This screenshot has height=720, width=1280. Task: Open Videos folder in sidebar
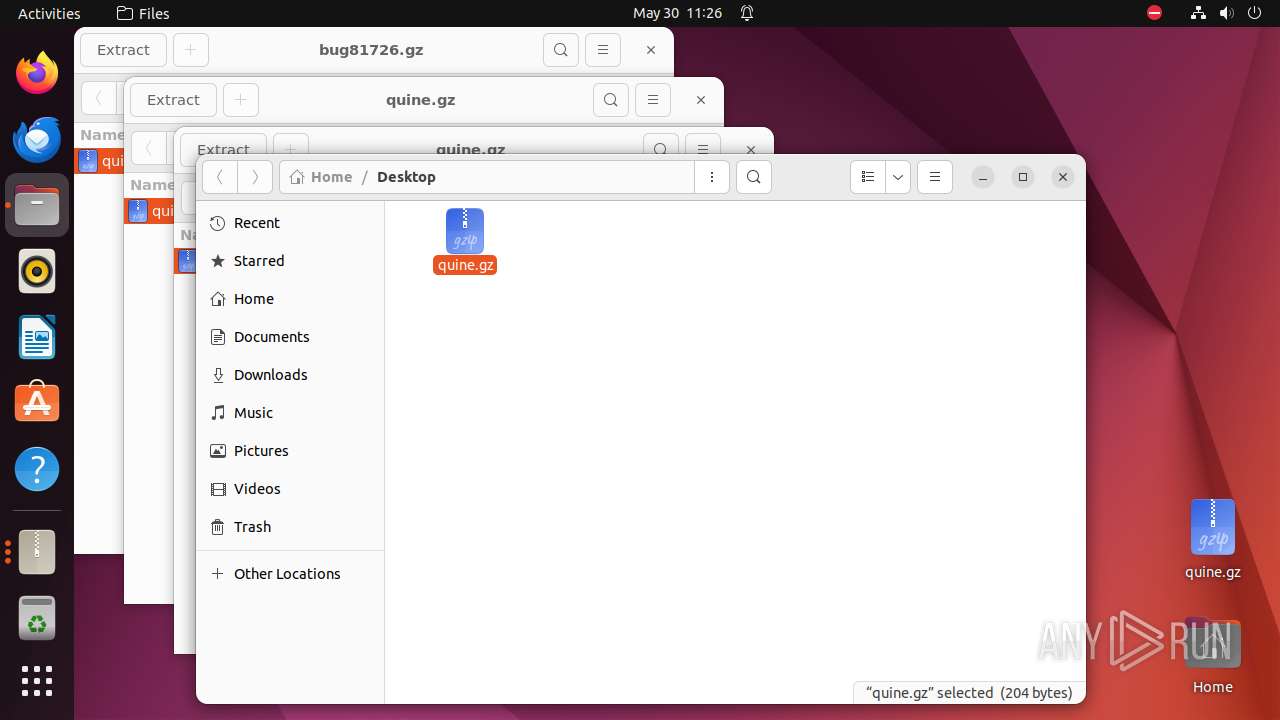[290, 489]
